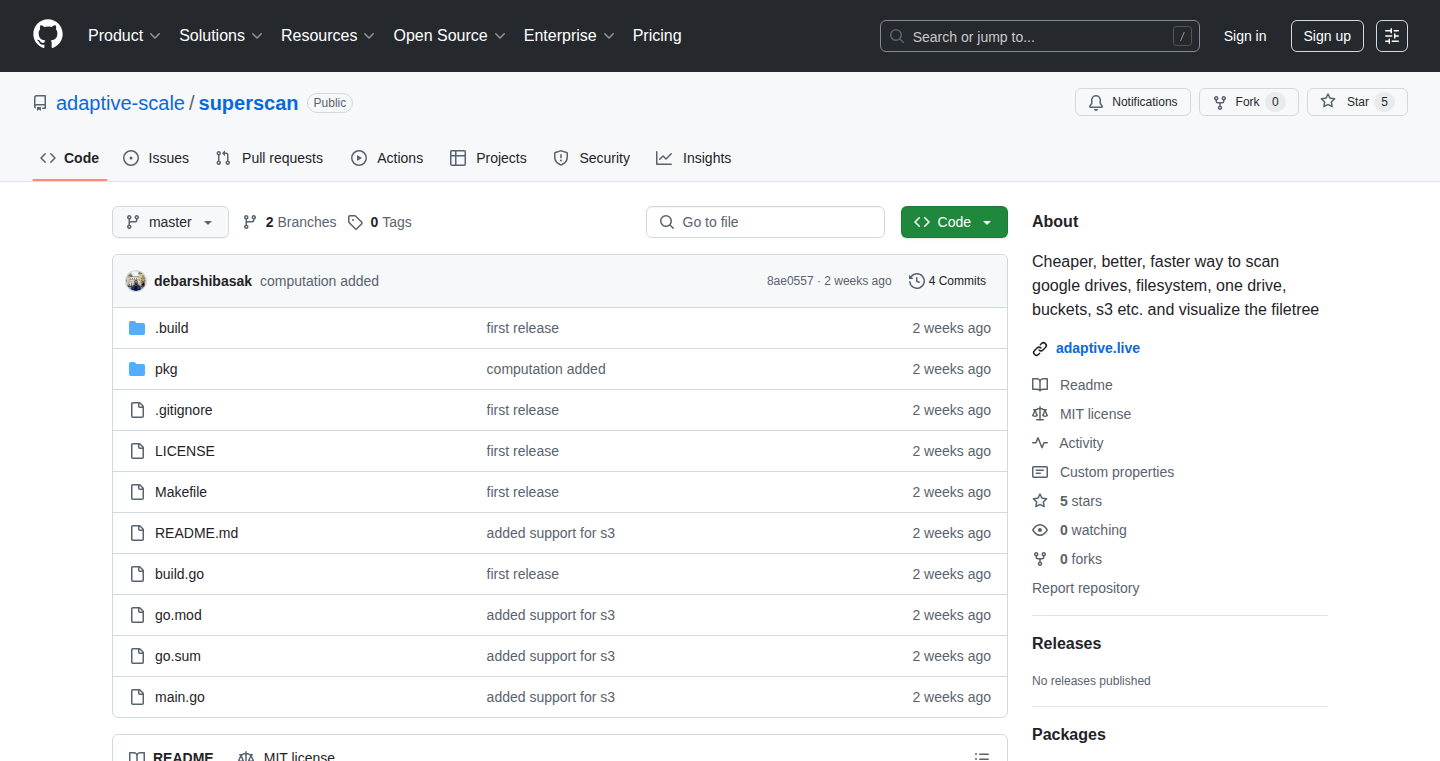
Task: Click the file icon beside build.go
Action: 137,574
